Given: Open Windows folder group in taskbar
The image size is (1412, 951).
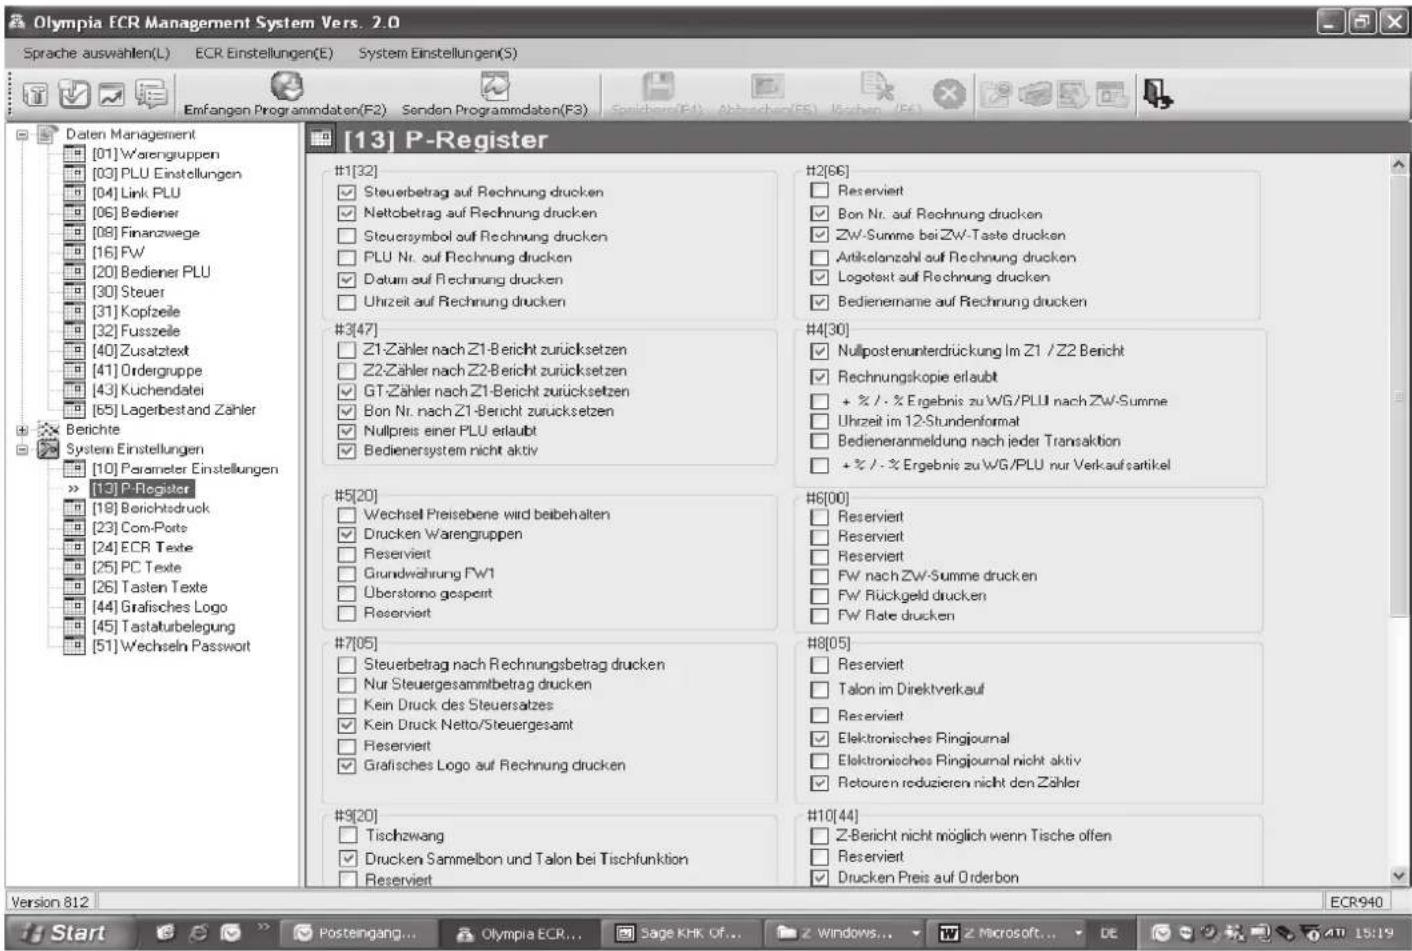Looking at the screenshot, I should click(x=846, y=933).
